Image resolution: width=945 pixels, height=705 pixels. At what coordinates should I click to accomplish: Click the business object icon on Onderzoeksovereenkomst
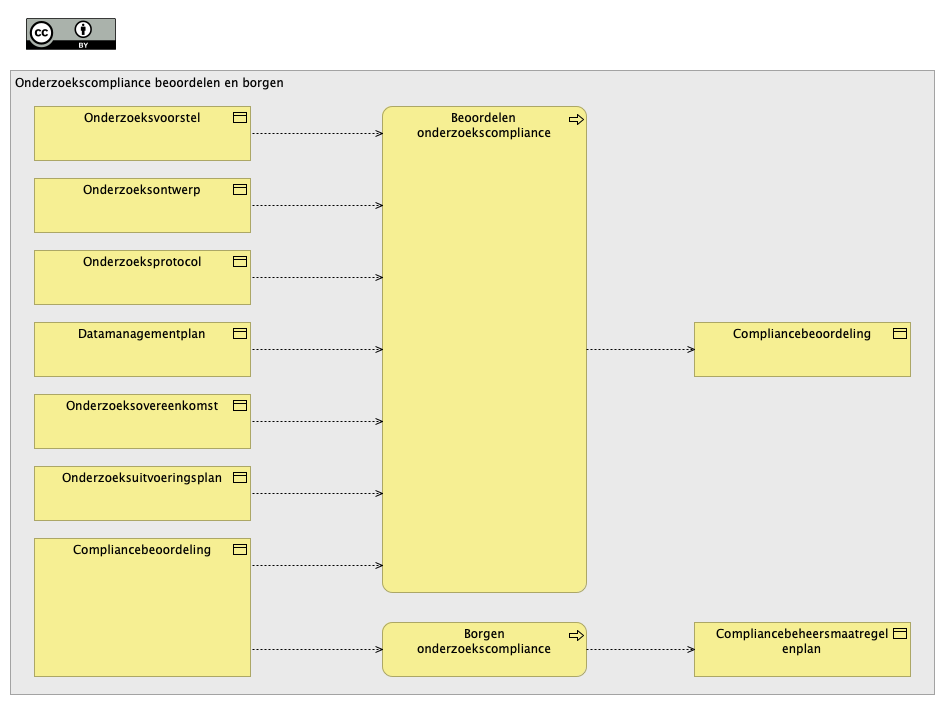(x=240, y=406)
